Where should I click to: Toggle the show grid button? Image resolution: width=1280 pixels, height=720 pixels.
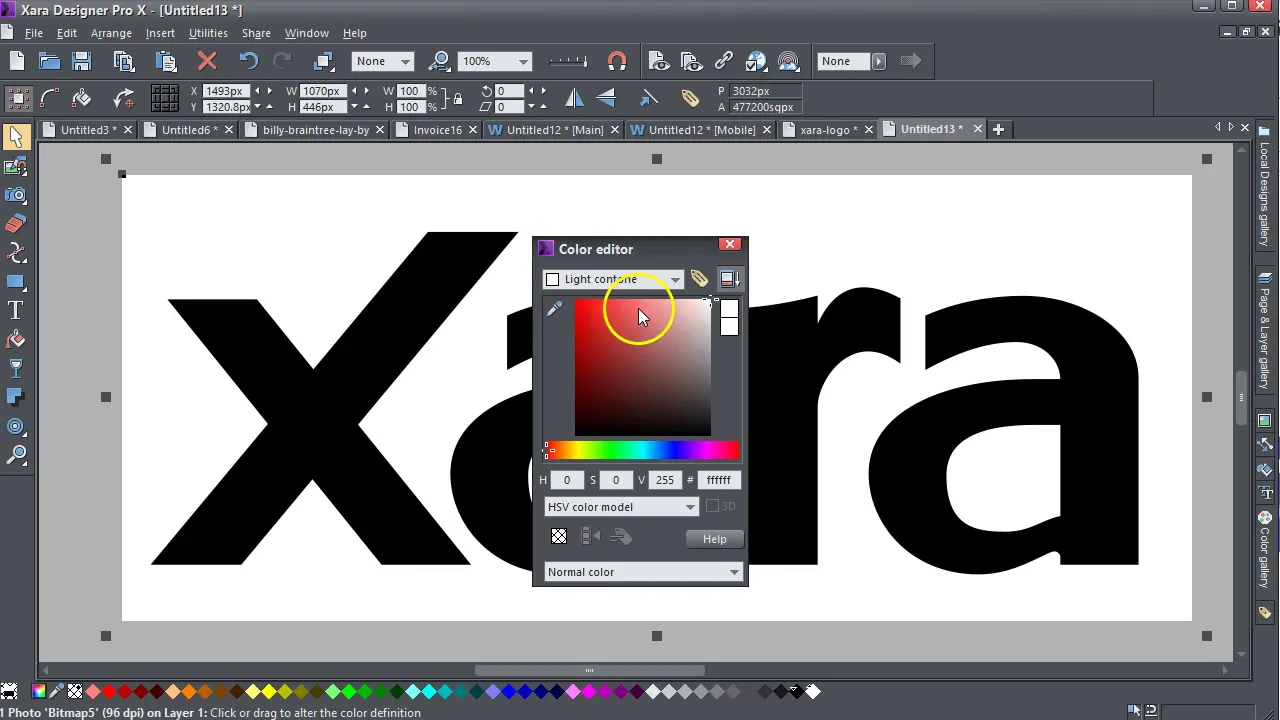point(165,98)
